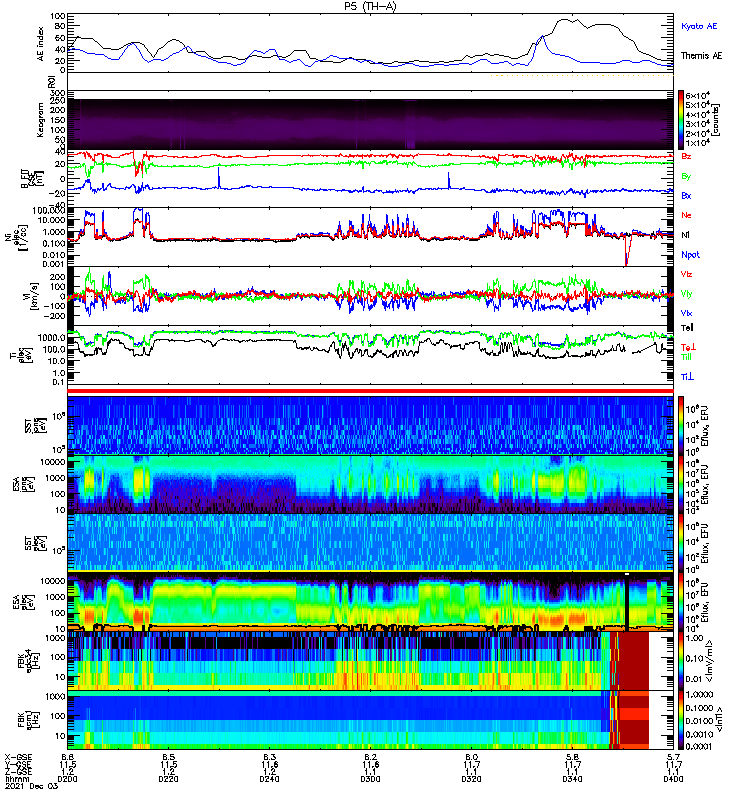Image resolution: width=750 pixels, height=800 pixels.
Task: Select the green "Ti∥" temperature legend label
Action: pyautogui.click(x=686, y=357)
